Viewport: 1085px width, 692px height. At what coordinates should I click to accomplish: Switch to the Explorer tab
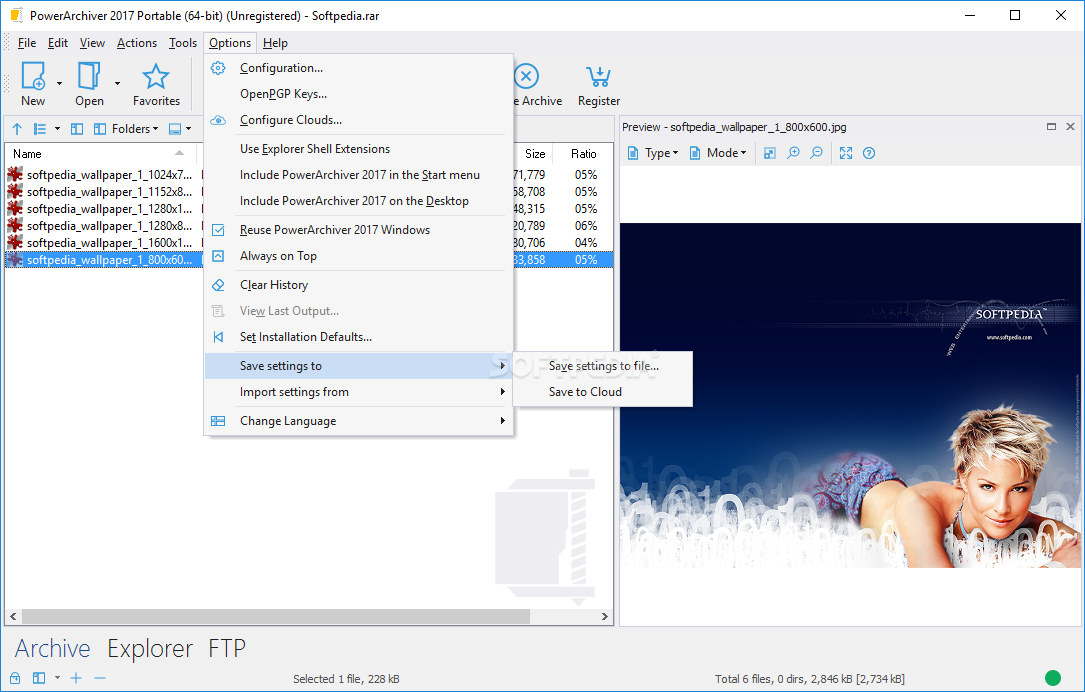[x=149, y=648]
